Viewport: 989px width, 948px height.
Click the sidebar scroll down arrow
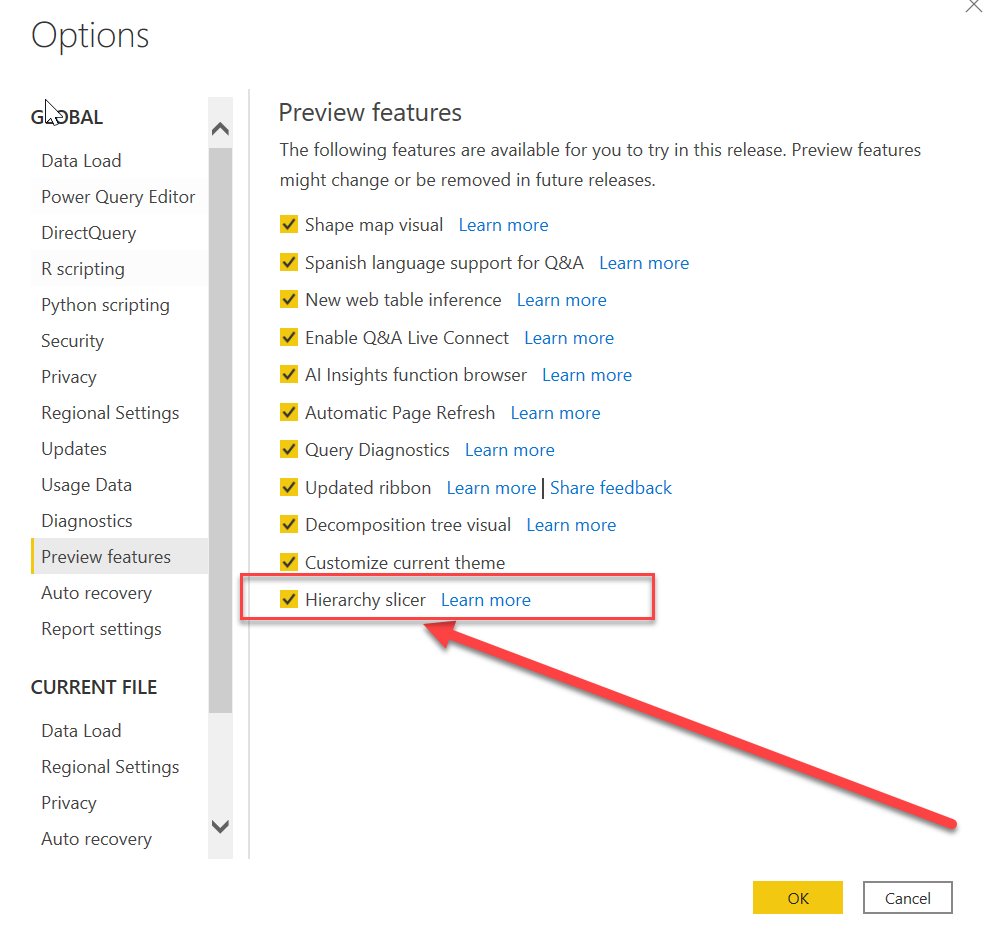[x=220, y=826]
